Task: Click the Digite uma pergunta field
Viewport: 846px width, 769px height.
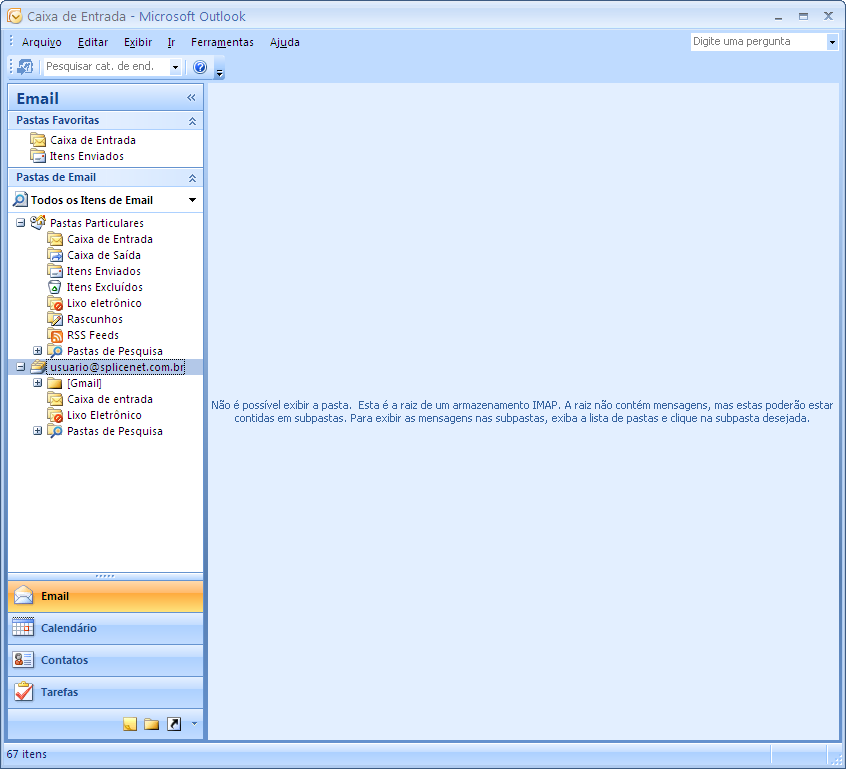Action: pyautogui.click(x=759, y=42)
